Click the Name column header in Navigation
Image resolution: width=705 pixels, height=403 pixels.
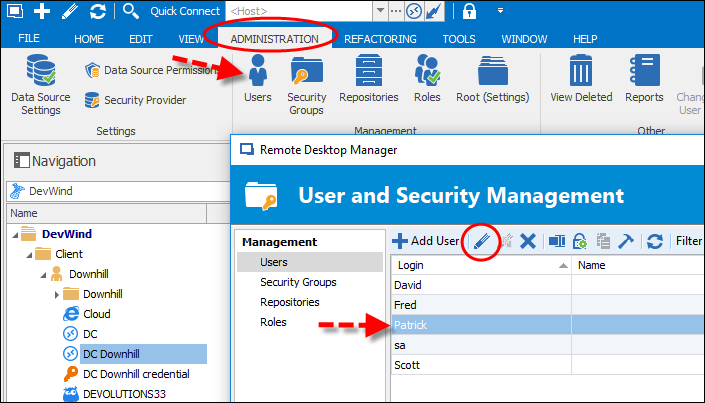(x=107, y=213)
